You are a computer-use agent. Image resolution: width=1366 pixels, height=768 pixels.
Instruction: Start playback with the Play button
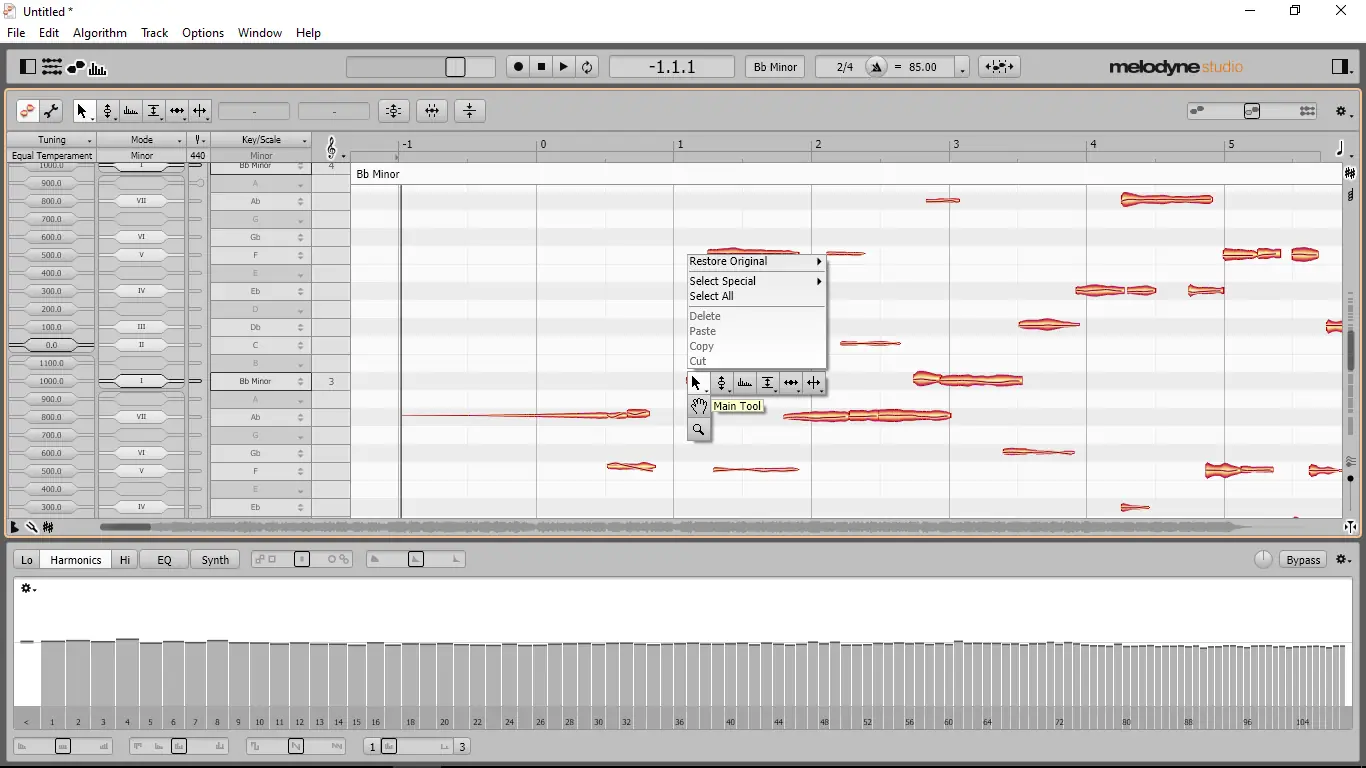click(564, 67)
